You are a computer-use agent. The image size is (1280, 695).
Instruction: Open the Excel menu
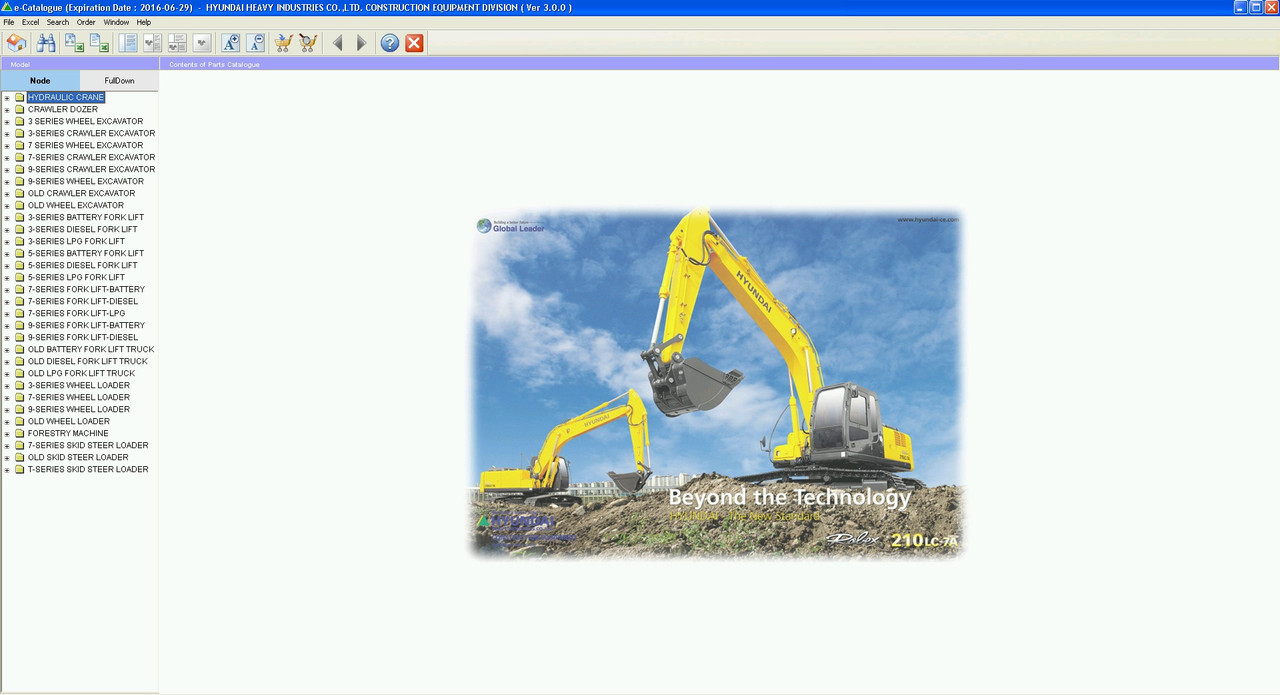(31, 22)
